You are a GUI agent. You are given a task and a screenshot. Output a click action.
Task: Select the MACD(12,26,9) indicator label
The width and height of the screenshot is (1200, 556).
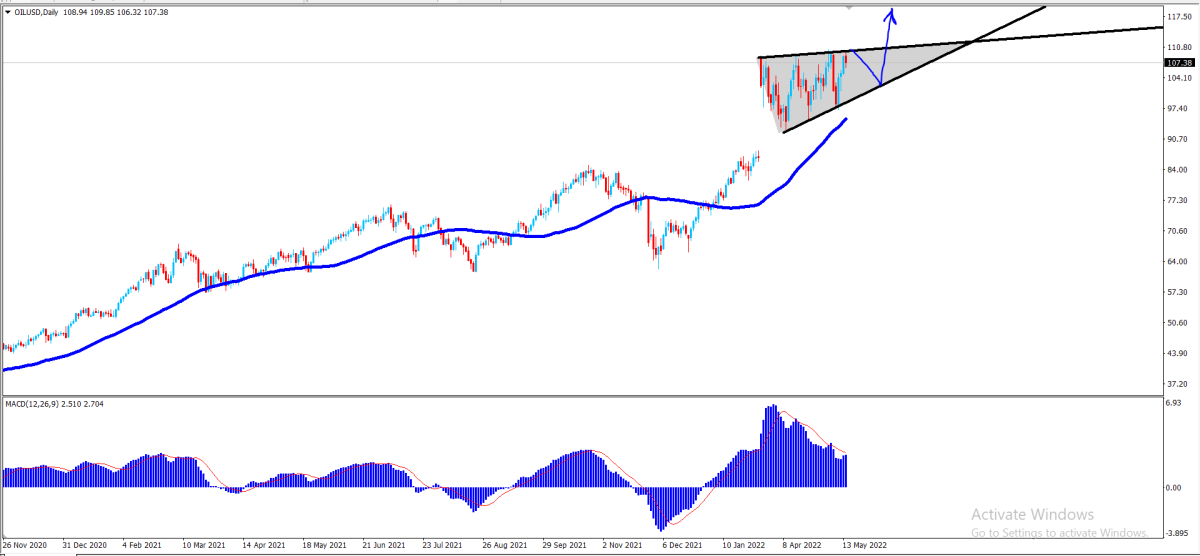(x=35, y=403)
